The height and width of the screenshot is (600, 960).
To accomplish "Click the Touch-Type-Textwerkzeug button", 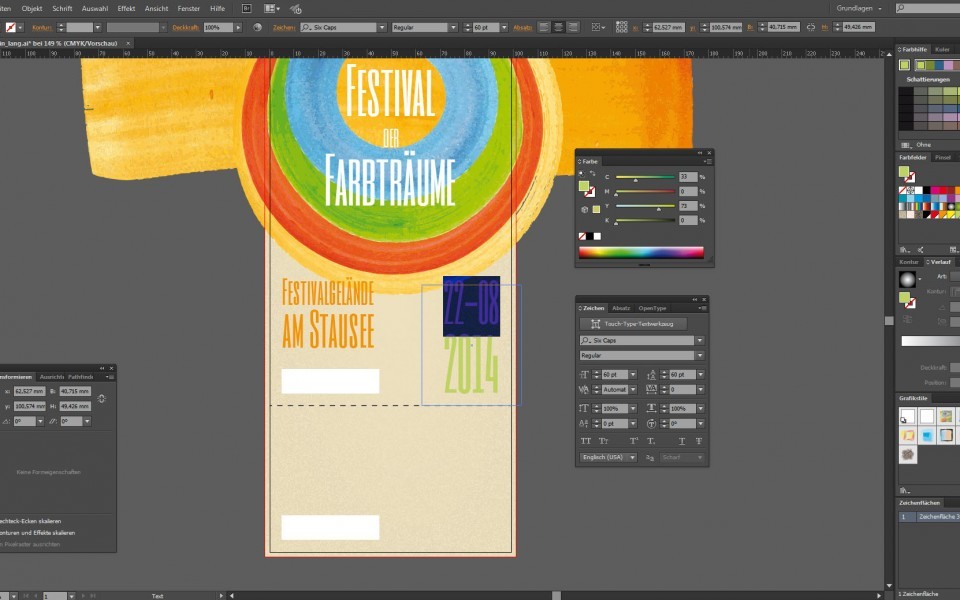I will [x=633, y=324].
